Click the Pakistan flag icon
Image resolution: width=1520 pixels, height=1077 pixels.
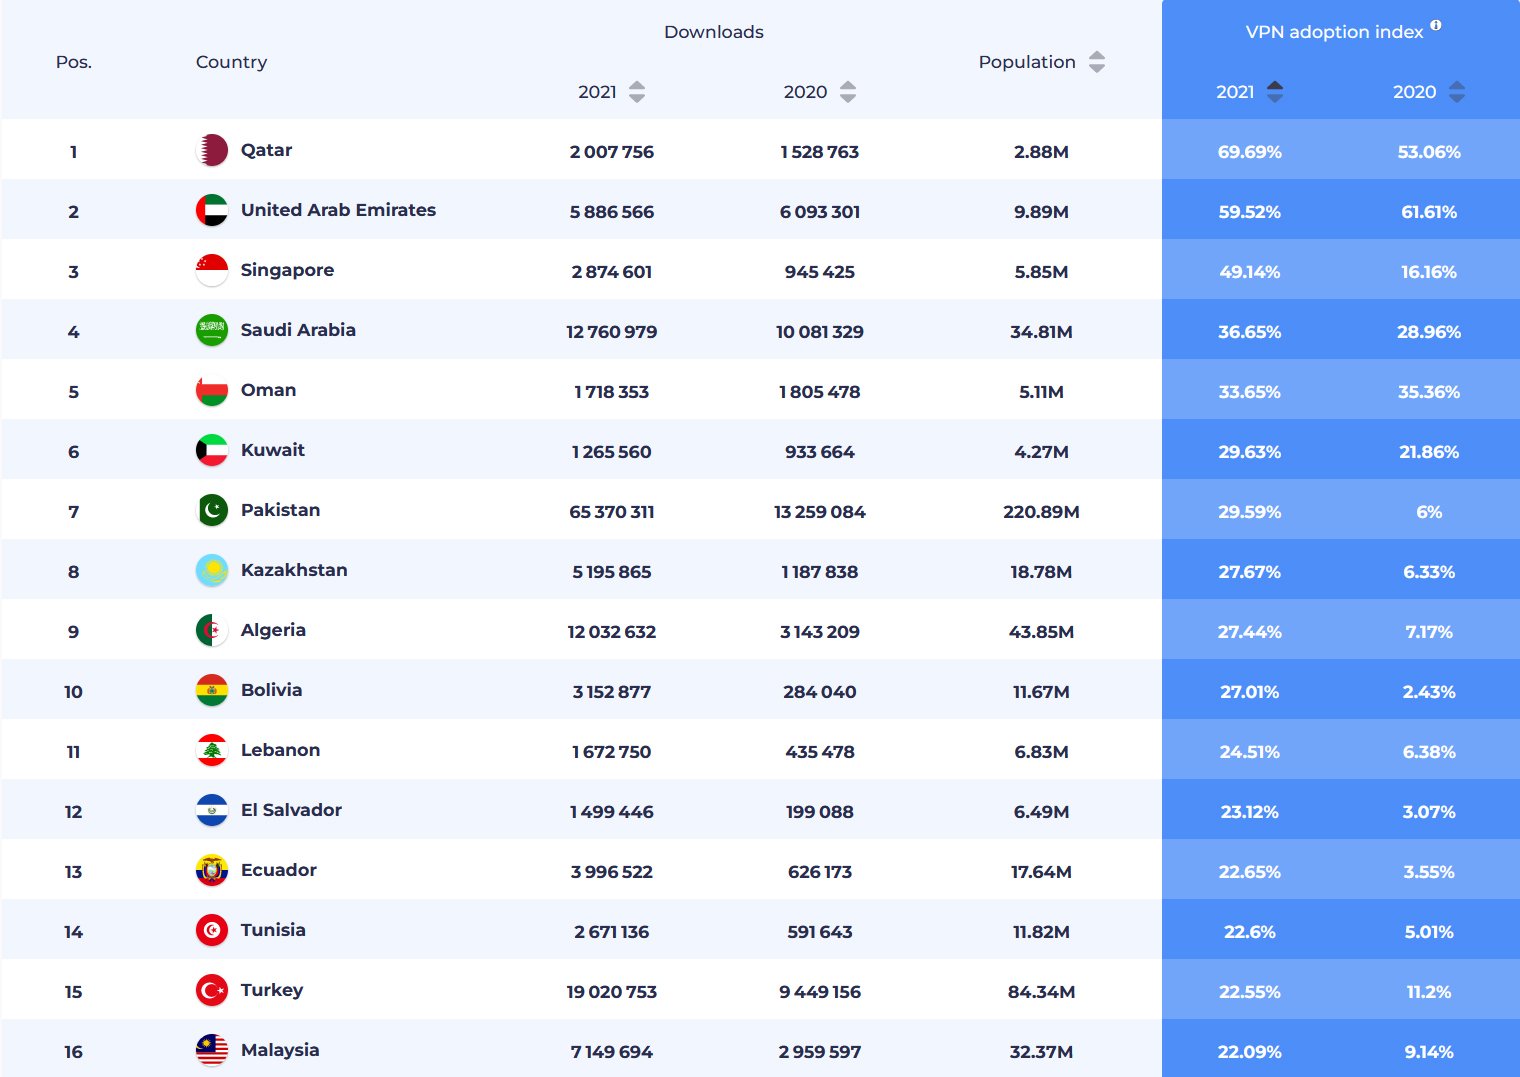(212, 511)
